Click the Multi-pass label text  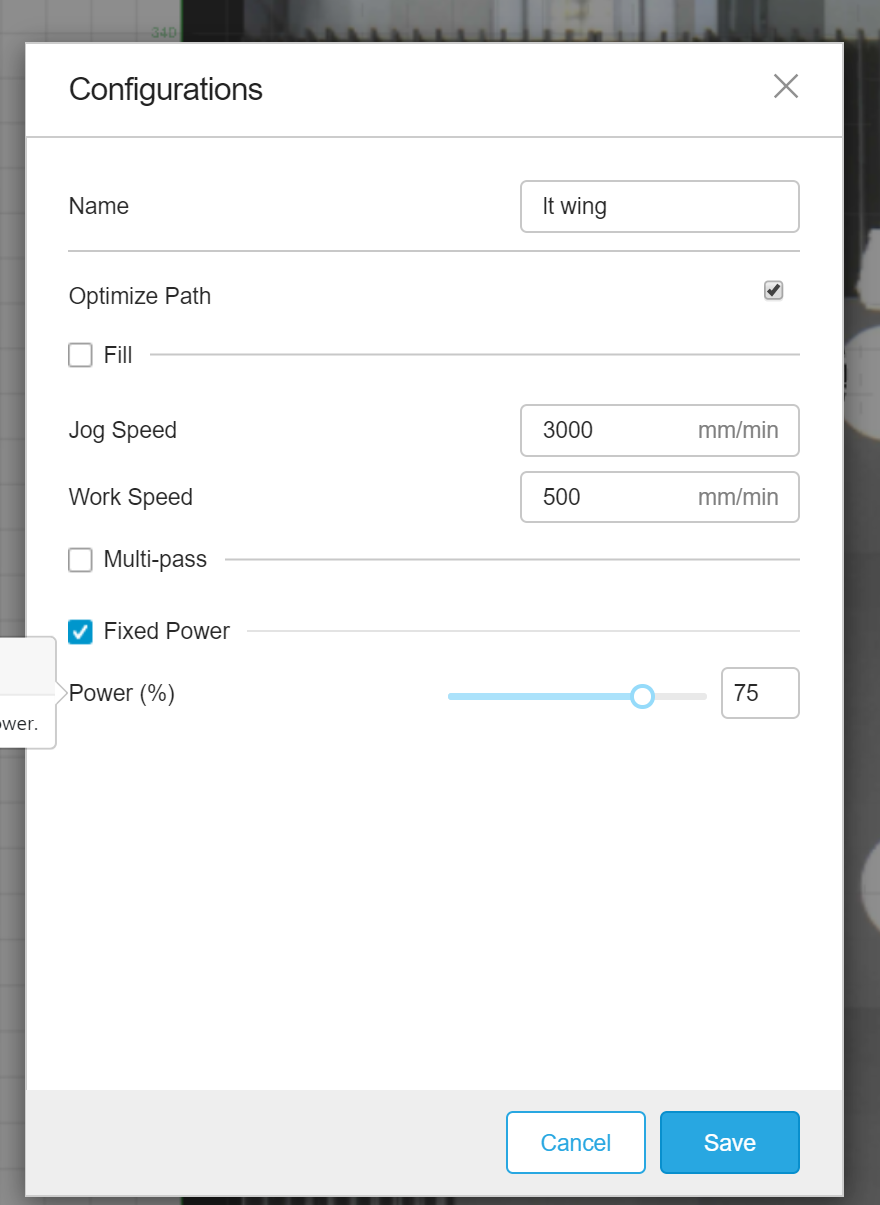[155, 559]
